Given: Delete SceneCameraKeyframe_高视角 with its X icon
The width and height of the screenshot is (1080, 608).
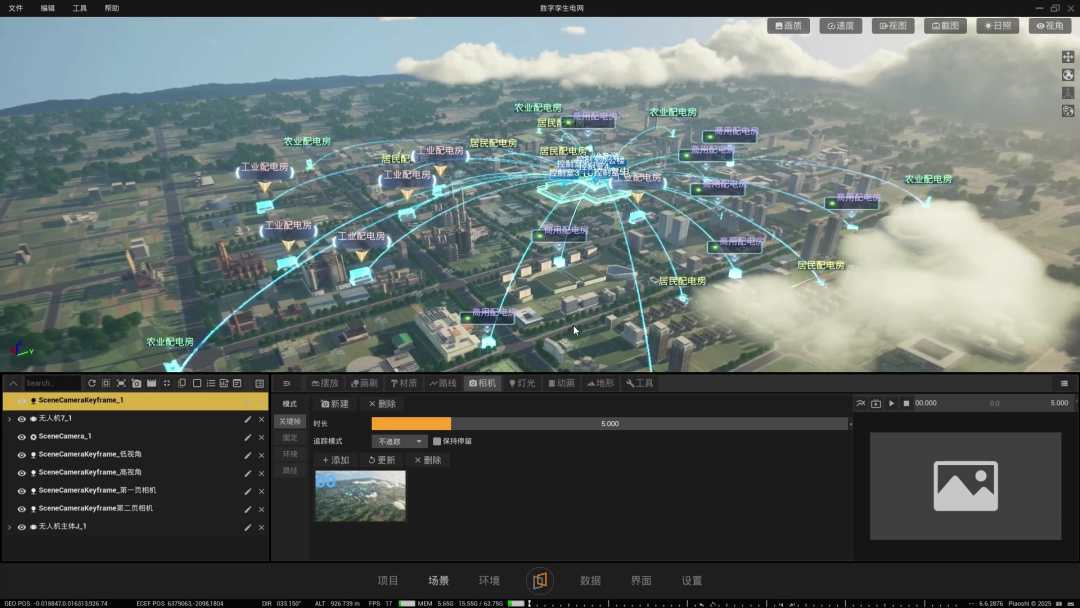Looking at the screenshot, I should (x=262, y=473).
